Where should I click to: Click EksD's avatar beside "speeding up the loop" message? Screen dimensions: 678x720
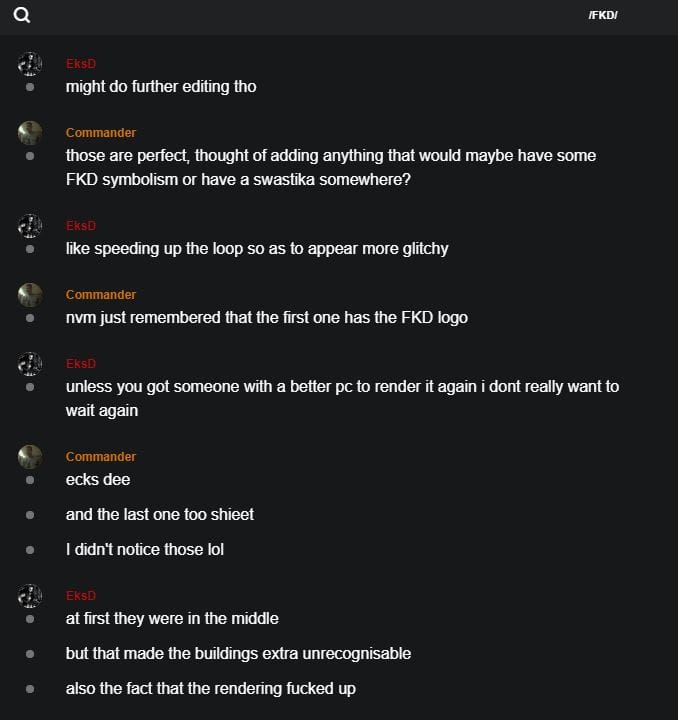[x=30, y=226]
